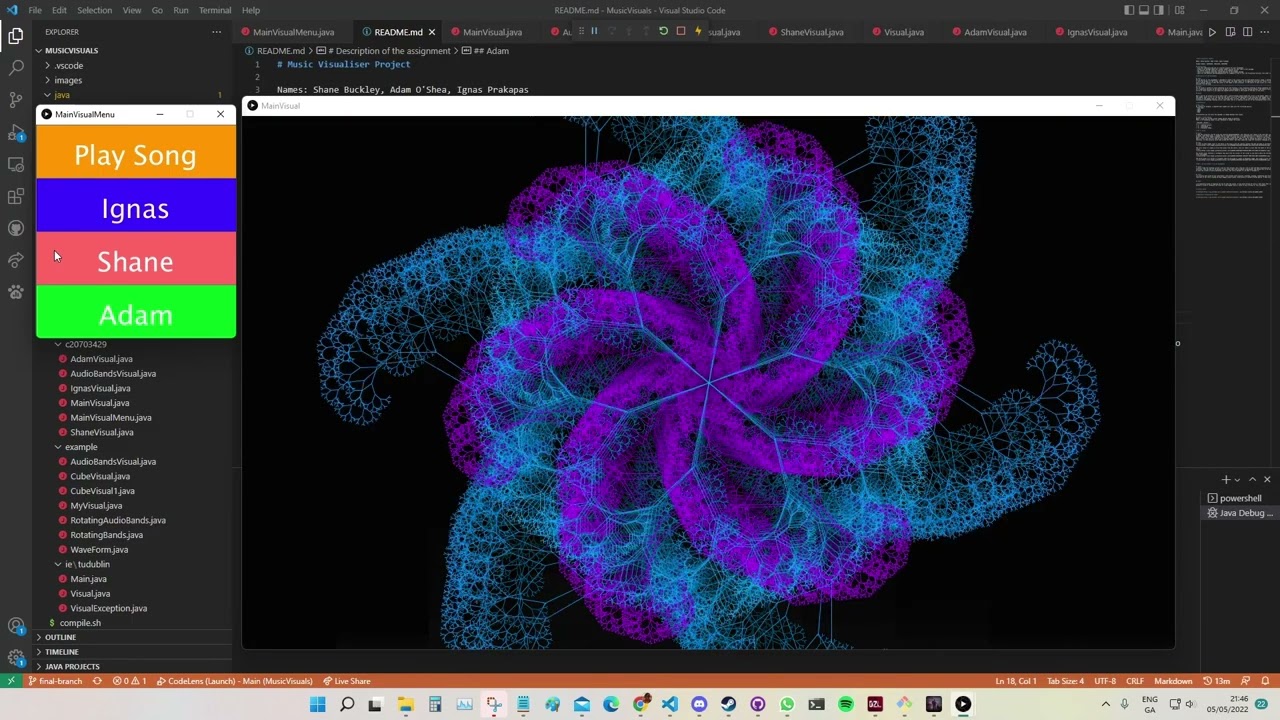Toggle the primary side bar layout
The height and width of the screenshot is (720, 1280).
click(1128, 10)
